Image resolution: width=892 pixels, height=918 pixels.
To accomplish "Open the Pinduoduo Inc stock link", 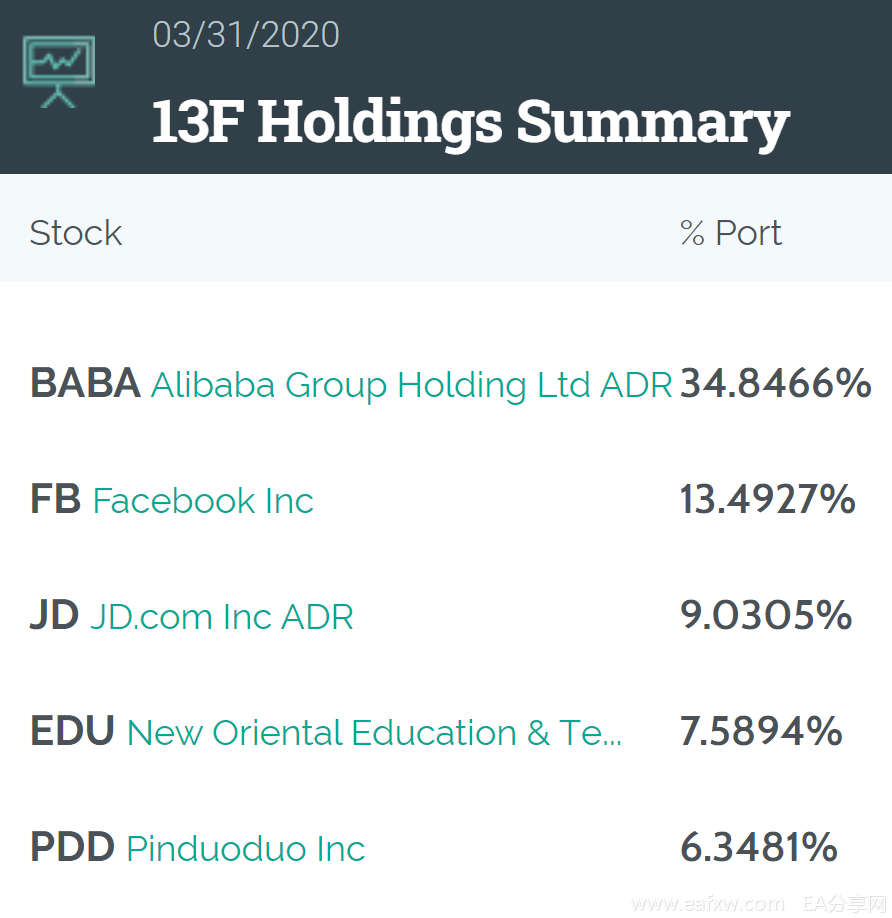I will tap(246, 849).
